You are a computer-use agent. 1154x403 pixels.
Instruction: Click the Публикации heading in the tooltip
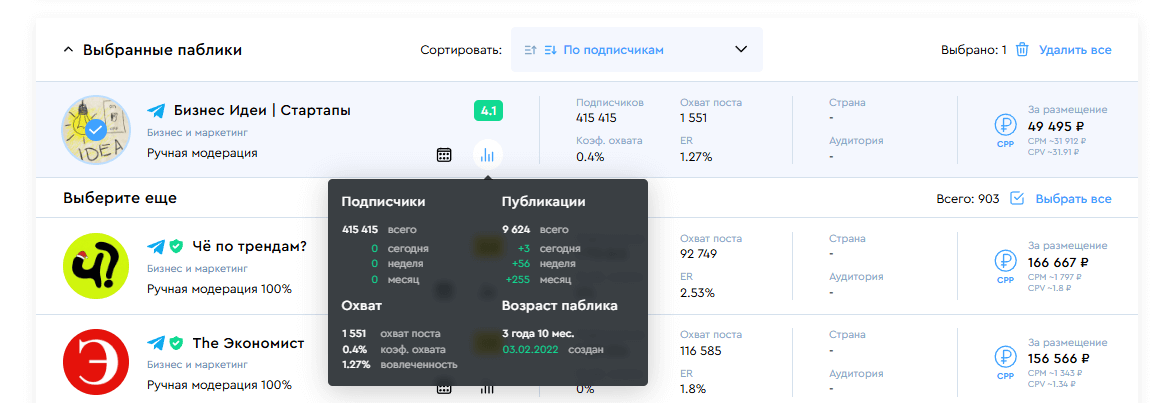point(544,202)
